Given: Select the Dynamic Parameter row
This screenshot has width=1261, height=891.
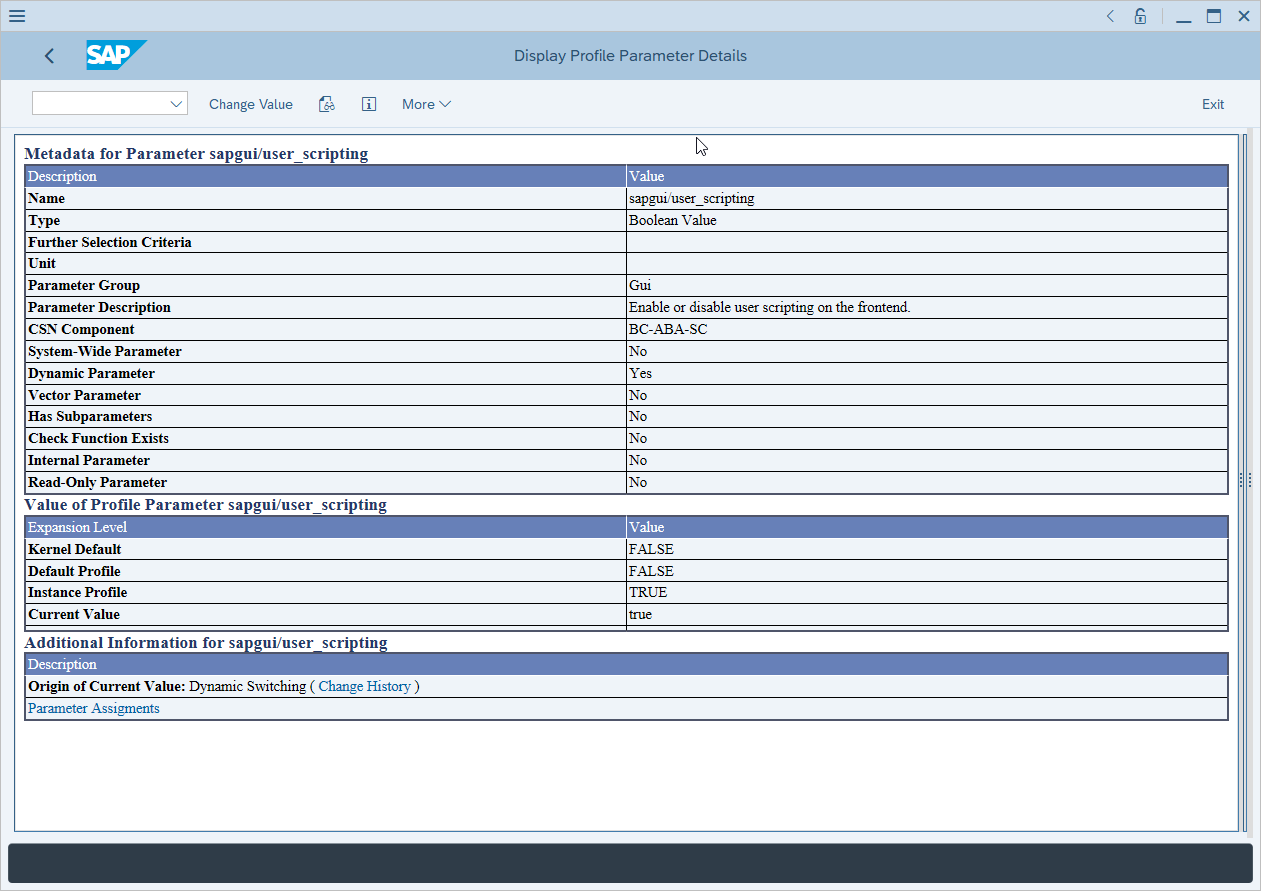Looking at the screenshot, I should (300, 373).
